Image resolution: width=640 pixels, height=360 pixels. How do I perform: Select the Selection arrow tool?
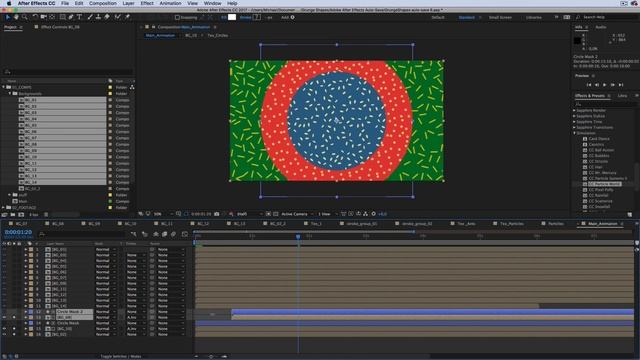[x=7, y=17]
